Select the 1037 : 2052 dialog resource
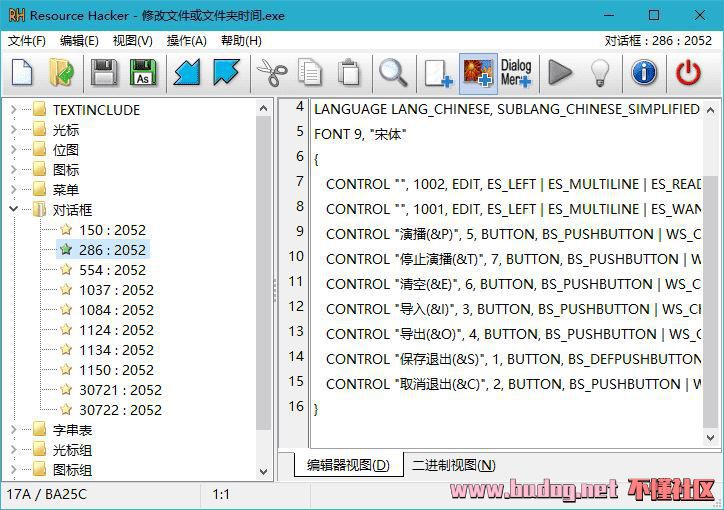Image resolution: width=724 pixels, height=510 pixels. 116,290
